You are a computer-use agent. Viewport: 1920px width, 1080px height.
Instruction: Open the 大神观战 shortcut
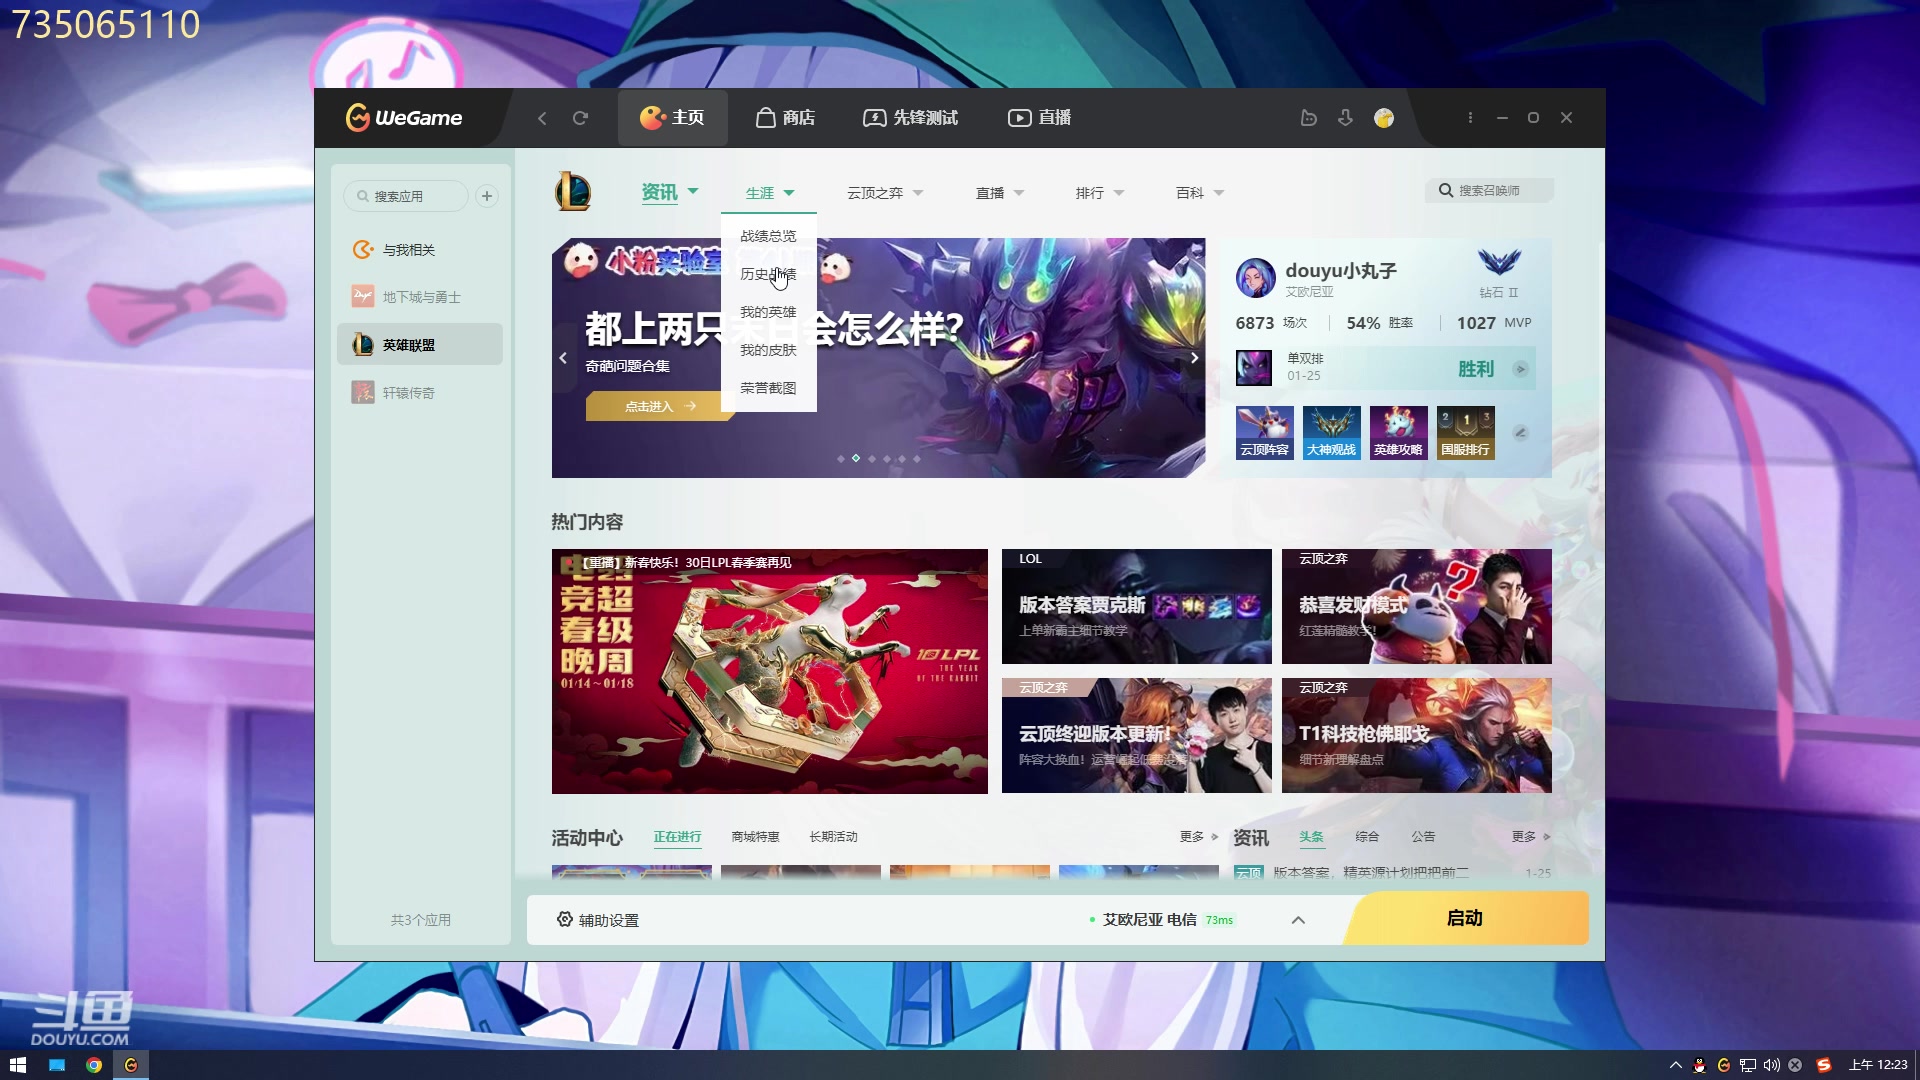coord(1331,432)
